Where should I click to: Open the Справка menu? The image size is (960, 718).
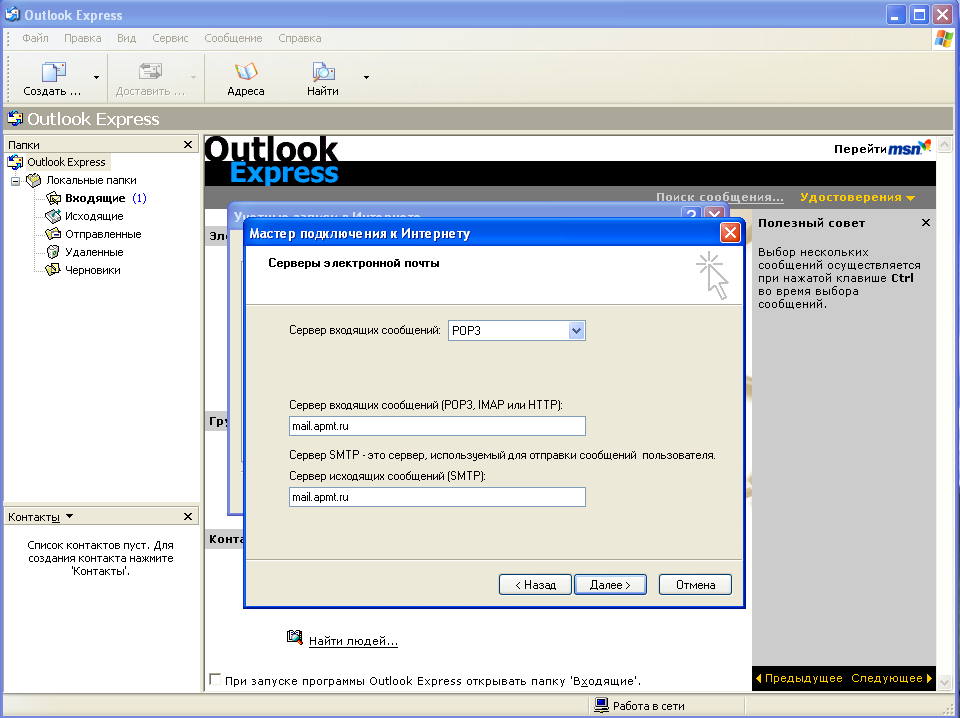tap(299, 38)
